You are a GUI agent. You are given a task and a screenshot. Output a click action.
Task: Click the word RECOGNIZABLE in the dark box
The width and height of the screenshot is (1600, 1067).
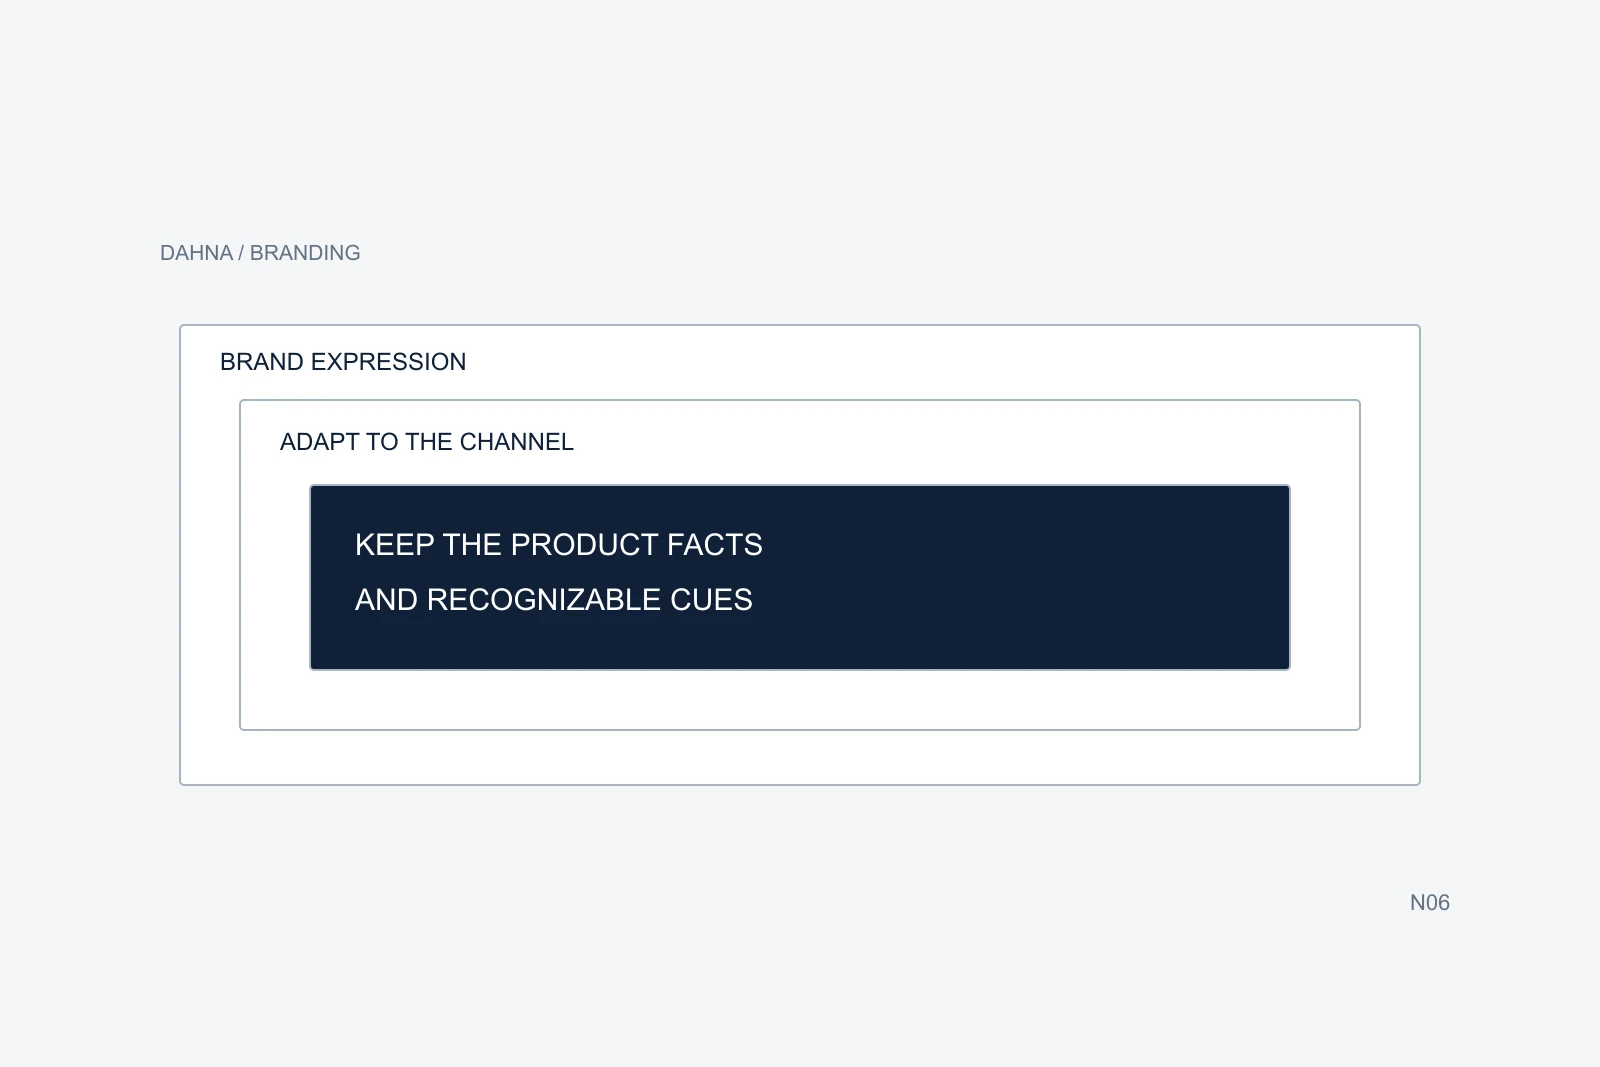pos(544,600)
